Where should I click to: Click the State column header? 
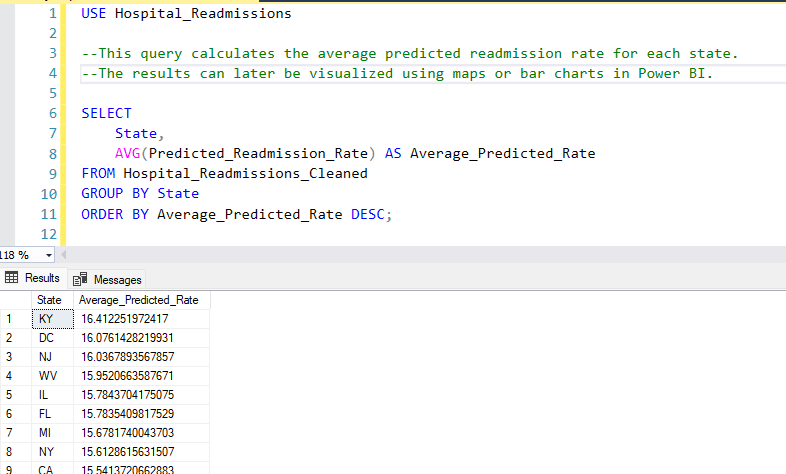coord(53,300)
